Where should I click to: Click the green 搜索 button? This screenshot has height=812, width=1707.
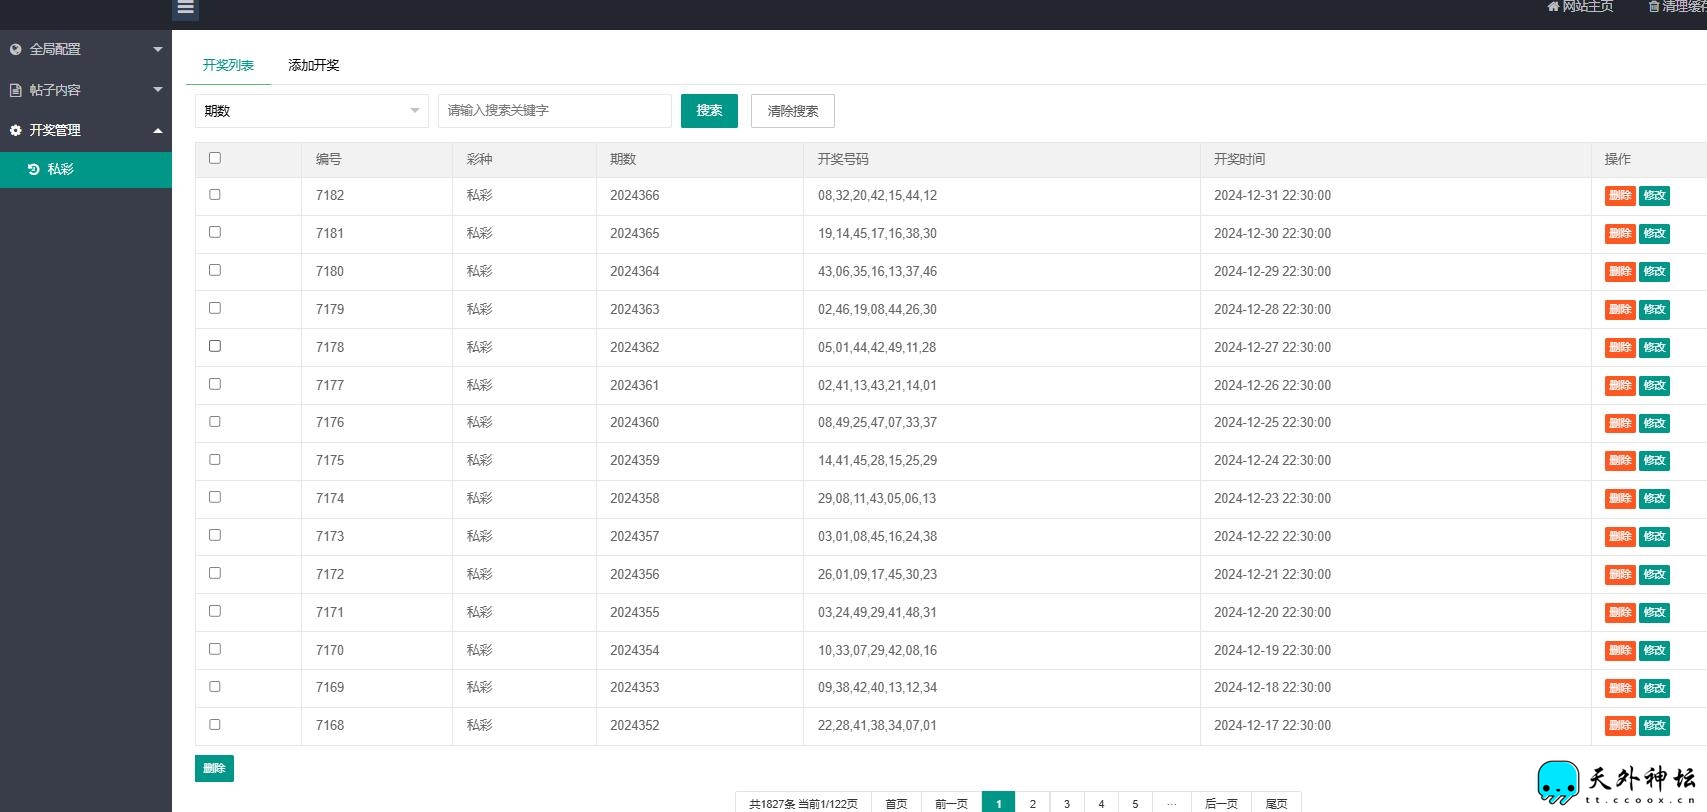[709, 111]
